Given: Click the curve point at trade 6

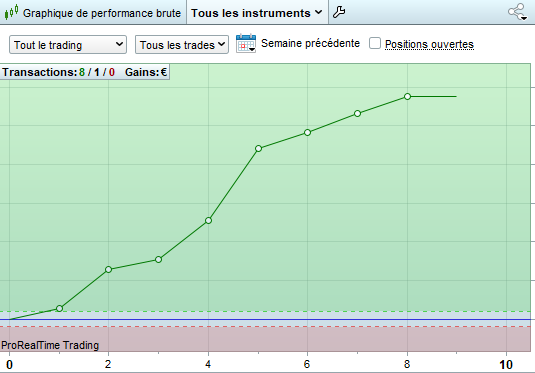Looking at the screenshot, I should pos(307,132).
